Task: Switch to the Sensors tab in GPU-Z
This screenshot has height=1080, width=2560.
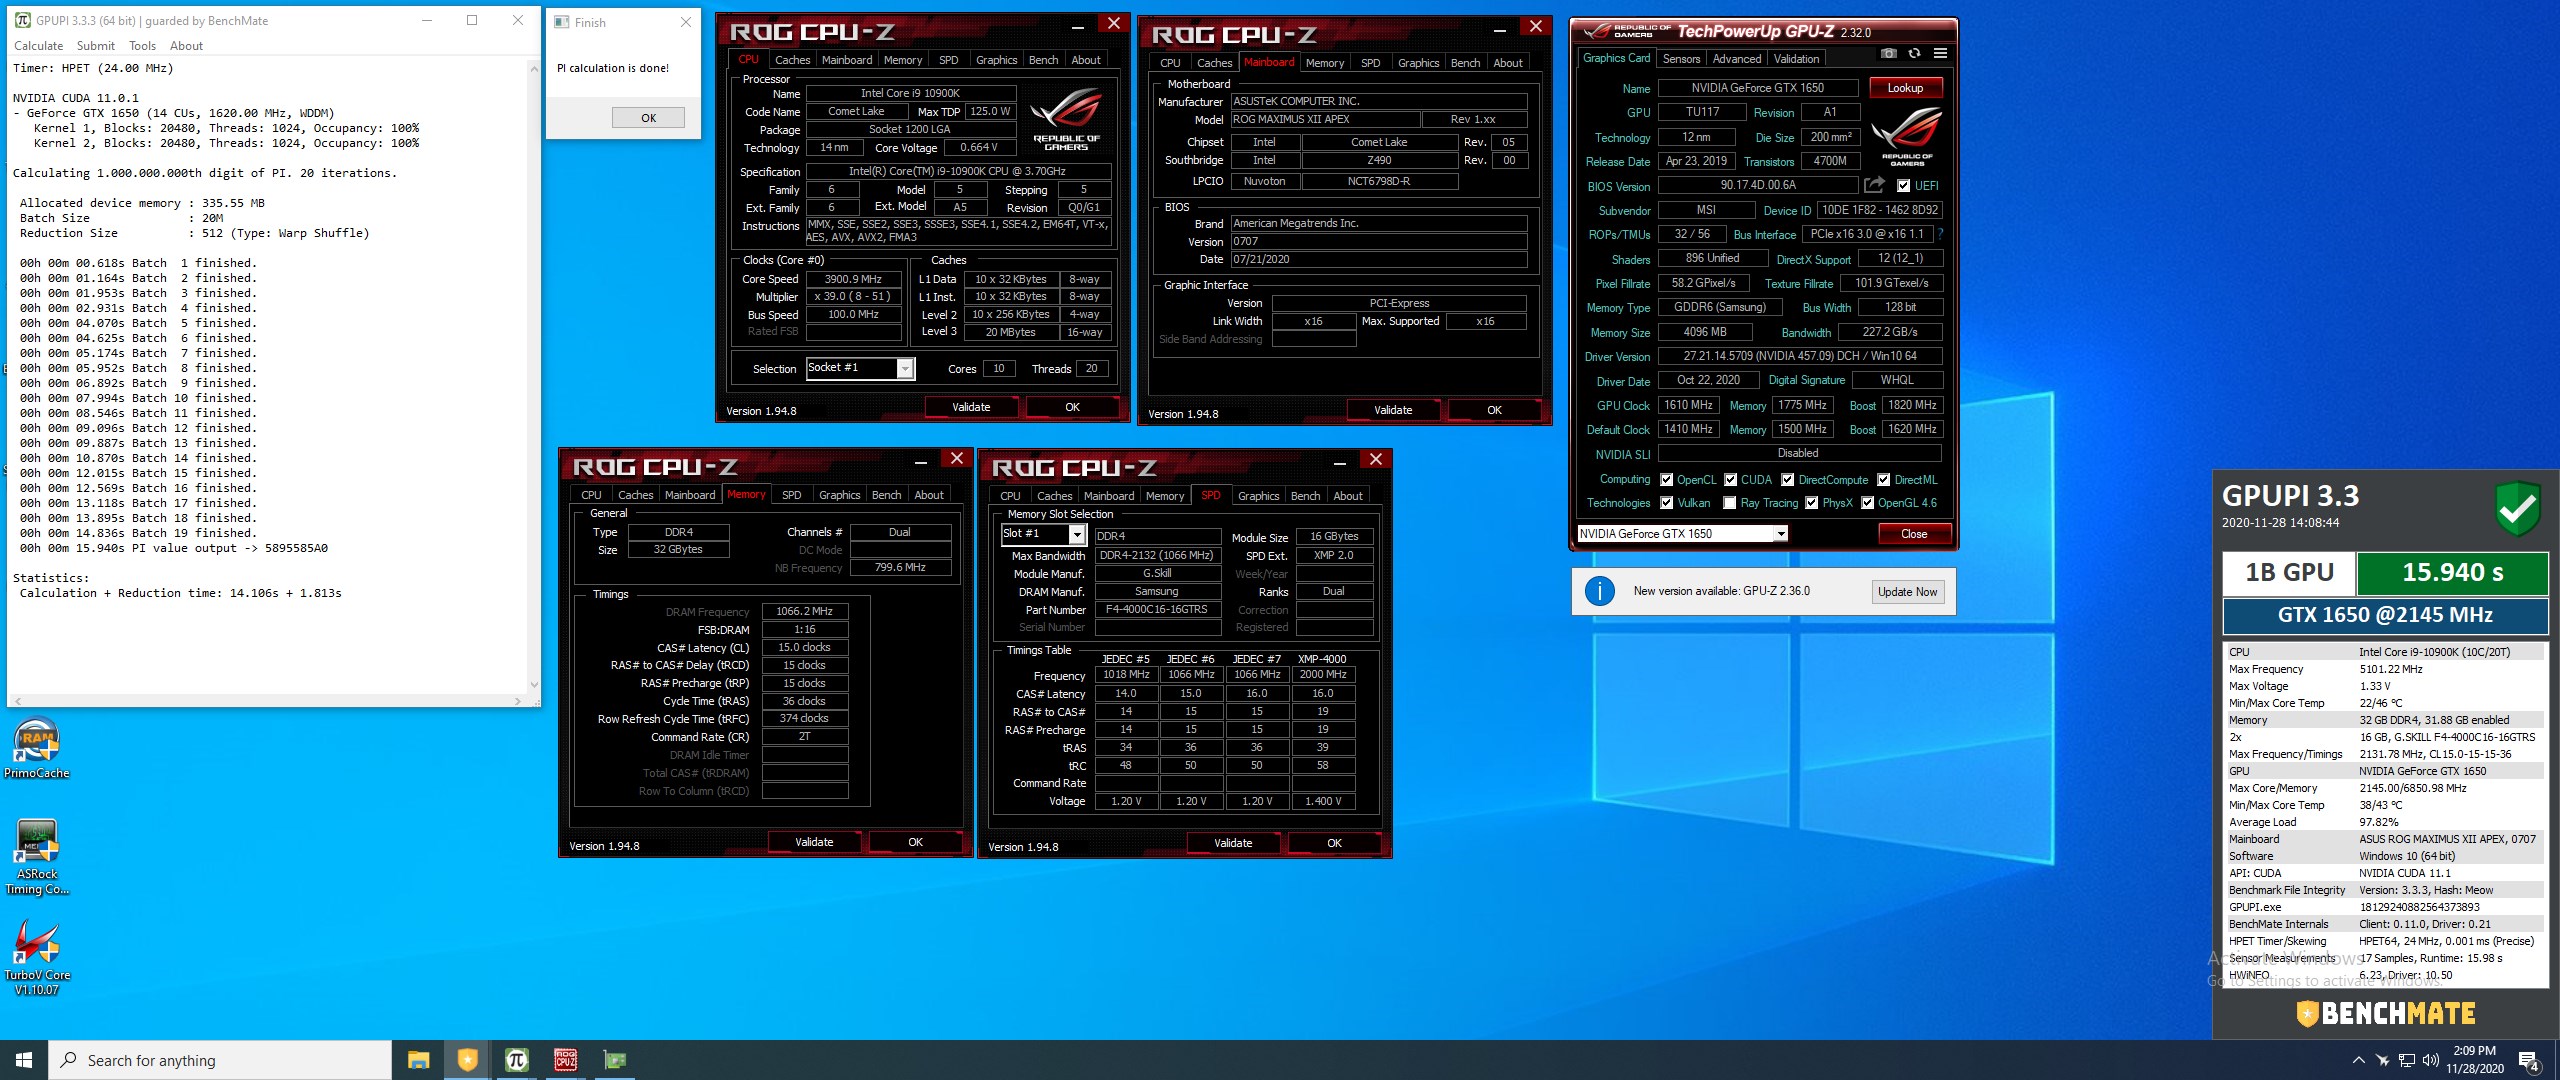Action: (x=1681, y=59)
